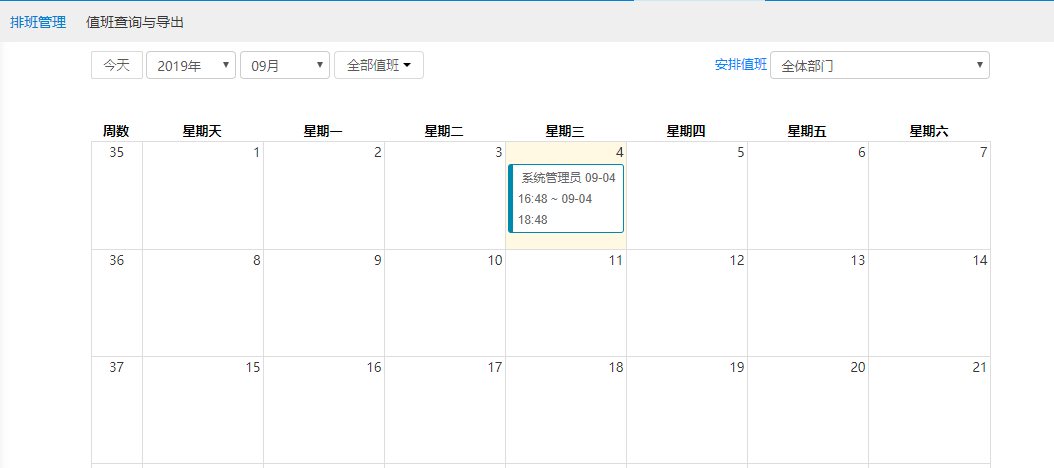Open the 全体部门 department selector
Viewport: 1054px width, 468px height.
879,65
